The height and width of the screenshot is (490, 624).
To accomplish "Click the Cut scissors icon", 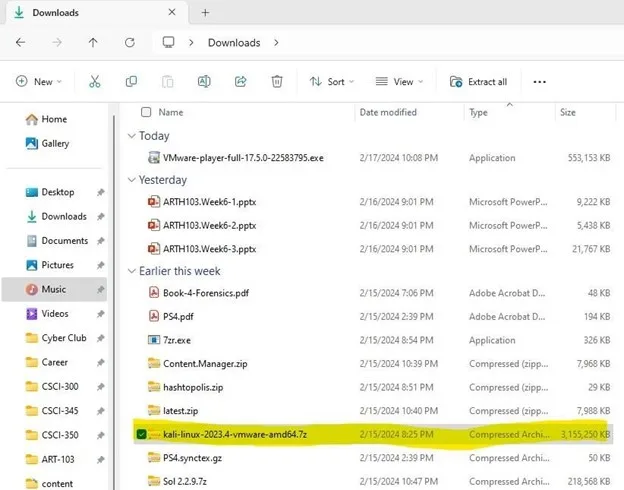I will click(94, 82).
